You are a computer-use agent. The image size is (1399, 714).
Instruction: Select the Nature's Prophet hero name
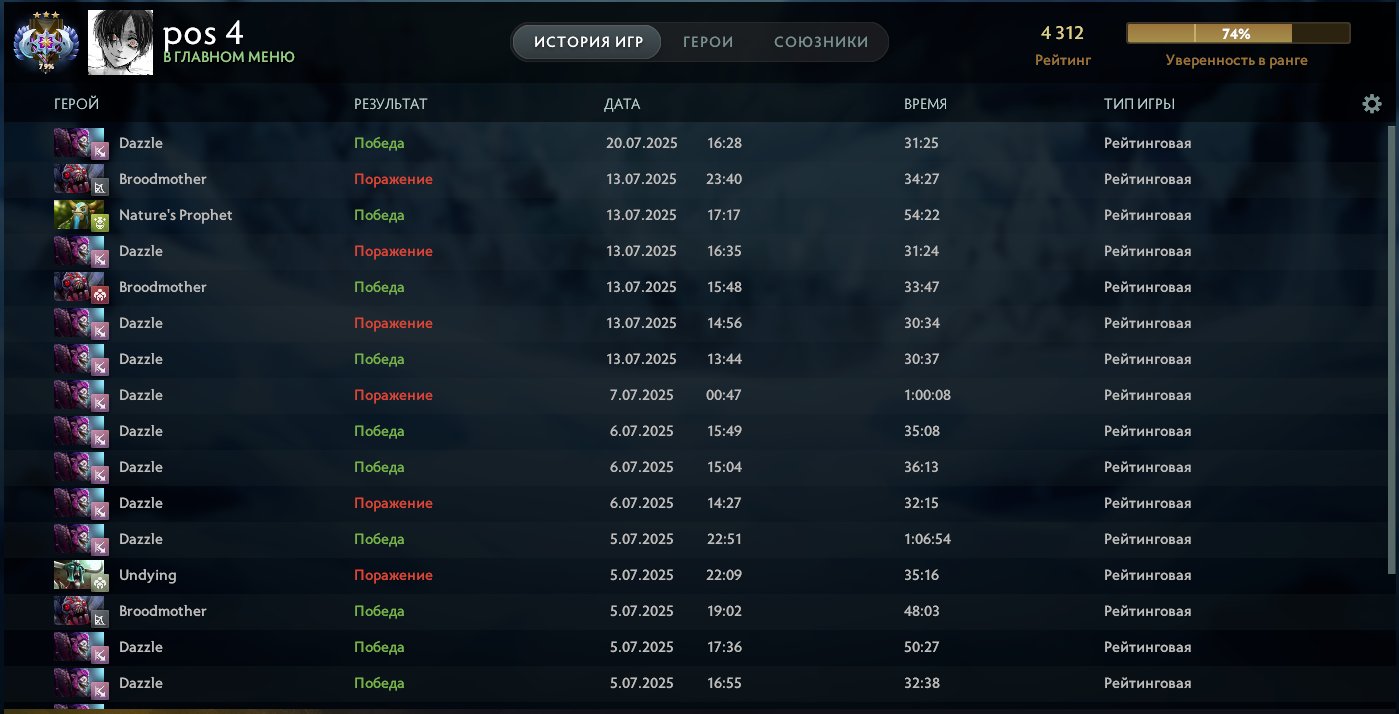176,215
